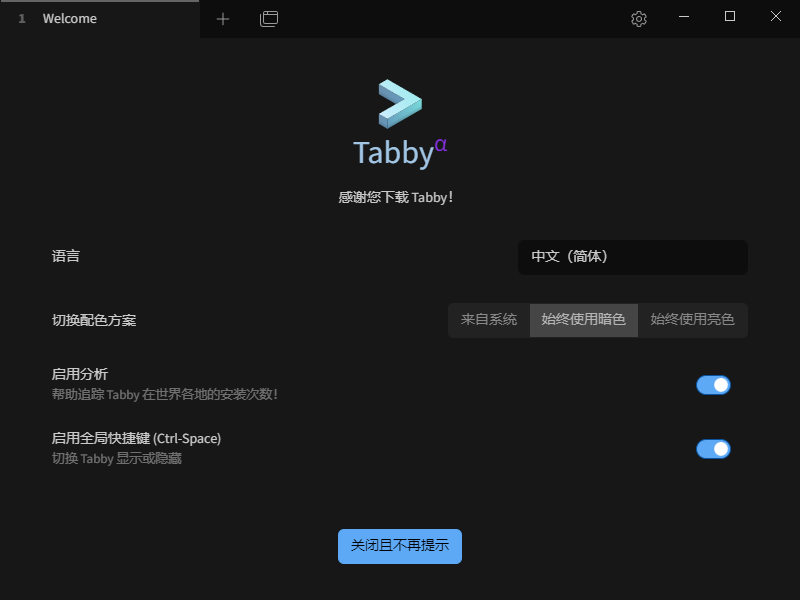Click the 感谢您下载 Tabby! text

pyautogui.click(x=395, y=197)
